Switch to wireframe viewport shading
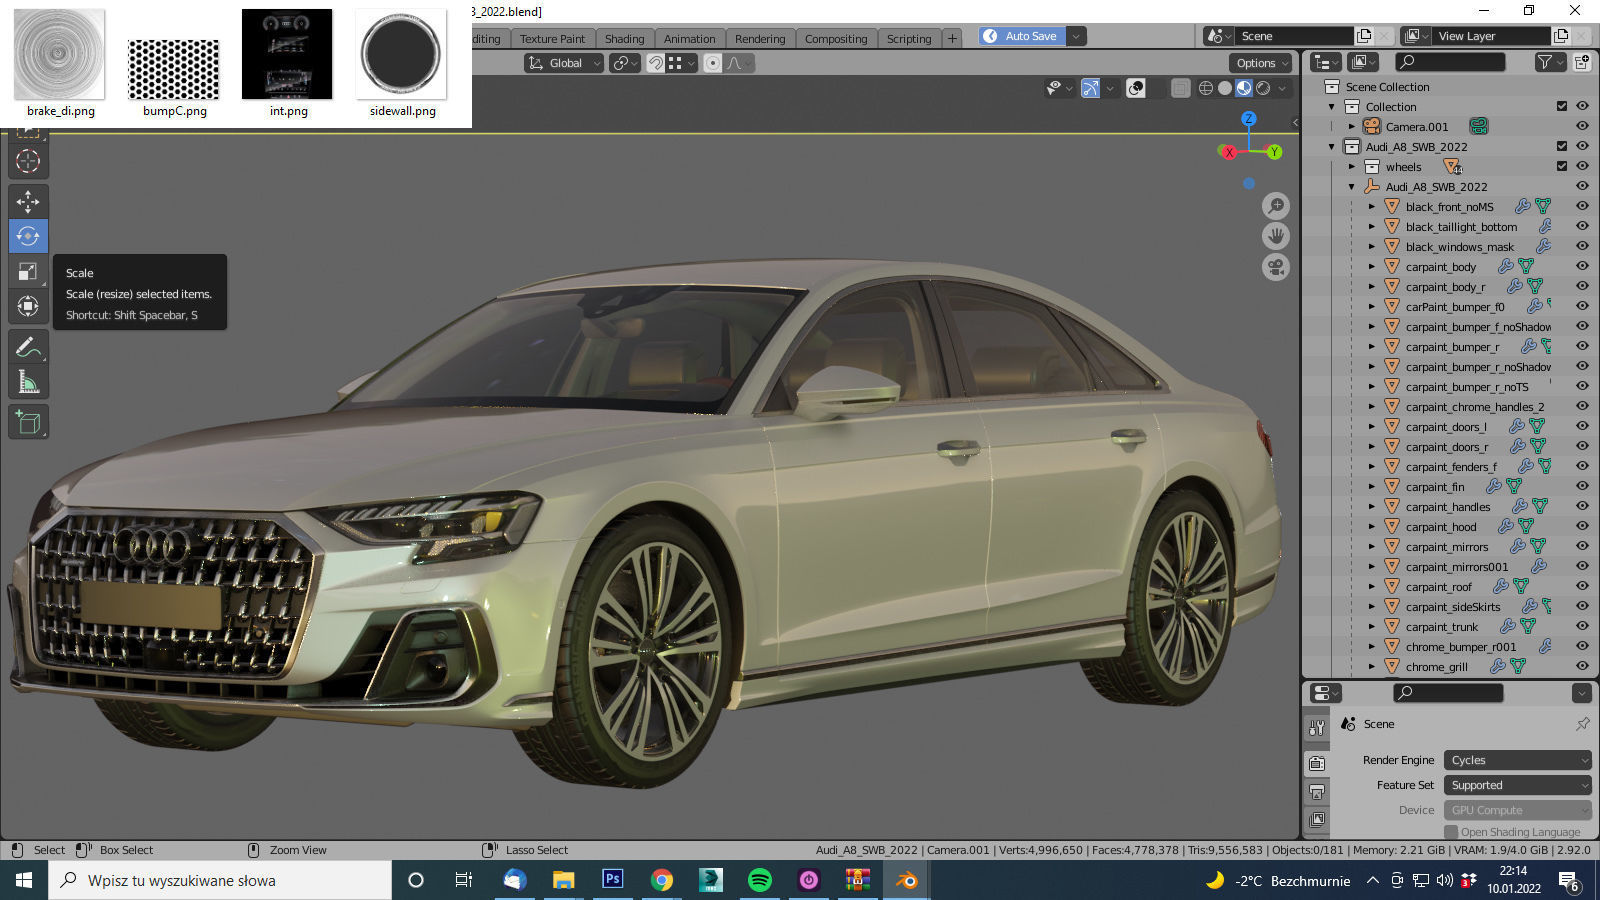This screenshot has height=900, width=1600. pyautogui.click(x=1206, y=88)
